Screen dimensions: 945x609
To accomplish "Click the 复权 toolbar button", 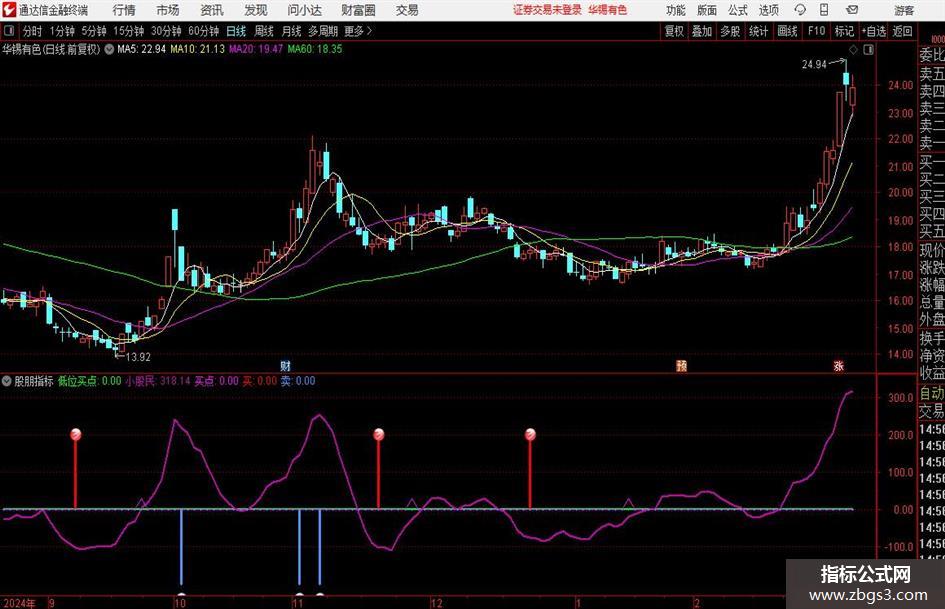I will coord(674,31).
